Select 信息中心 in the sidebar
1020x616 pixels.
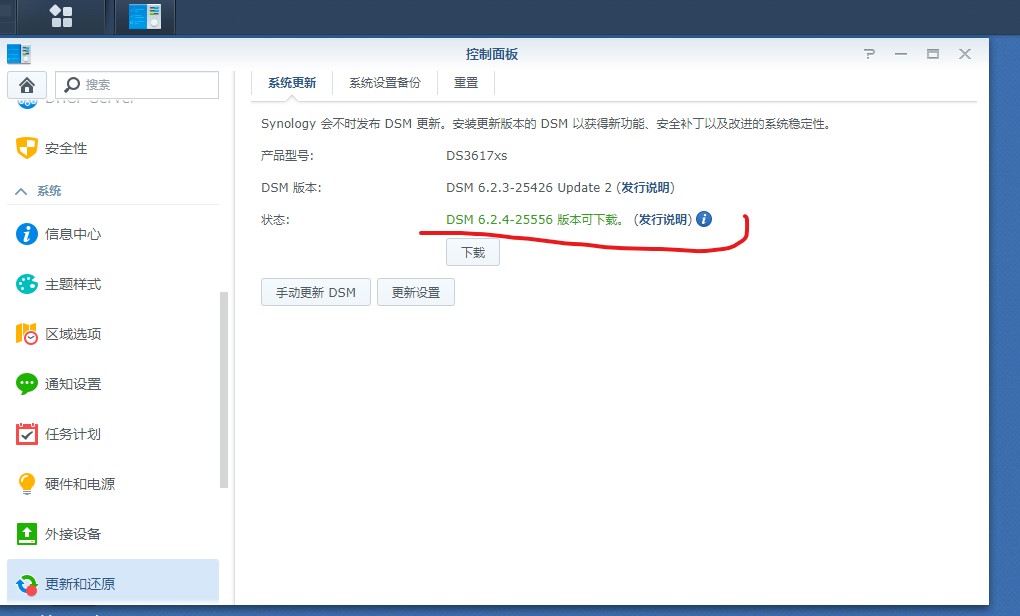point(73,234)
